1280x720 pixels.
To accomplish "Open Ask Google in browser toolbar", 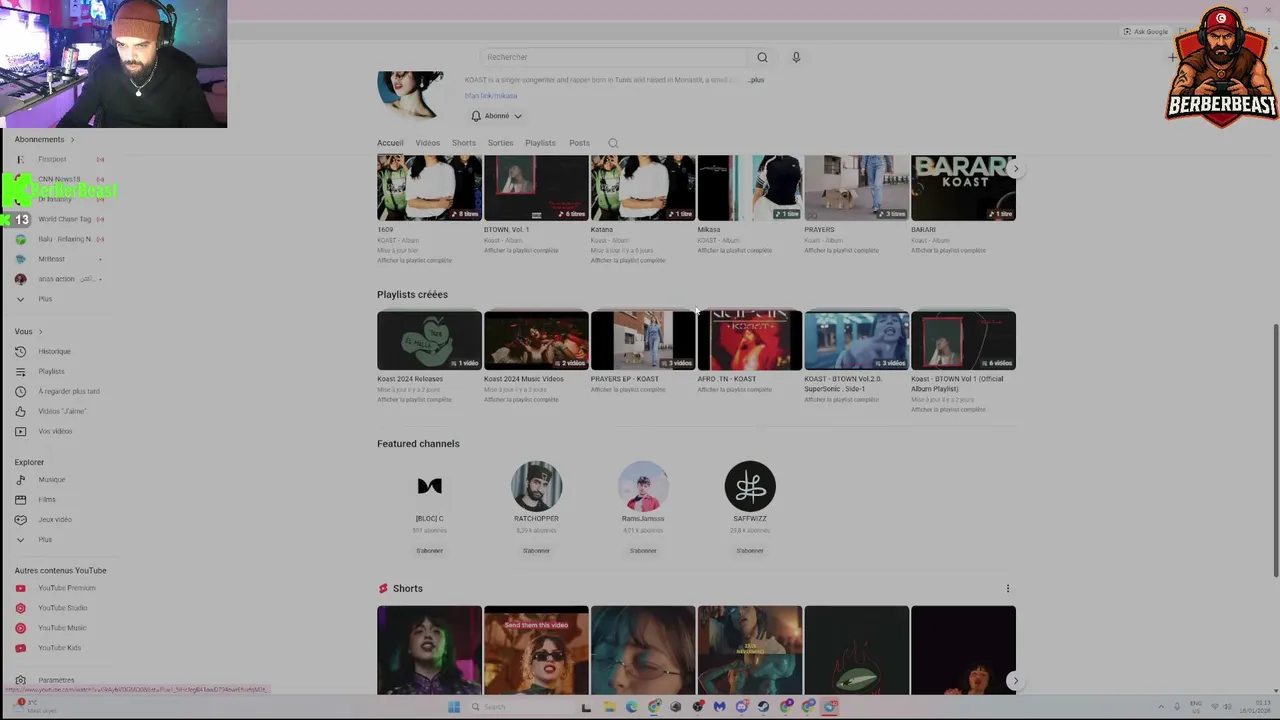I will pyautogui.click(x=1145, y=32).
